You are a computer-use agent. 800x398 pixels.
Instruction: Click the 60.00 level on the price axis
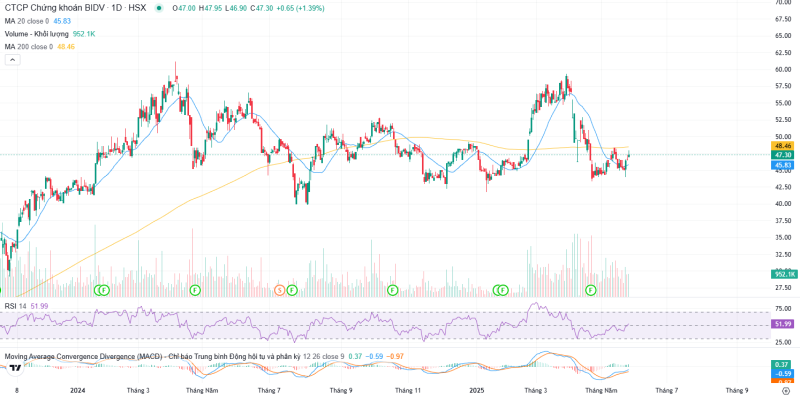point(783,69)
